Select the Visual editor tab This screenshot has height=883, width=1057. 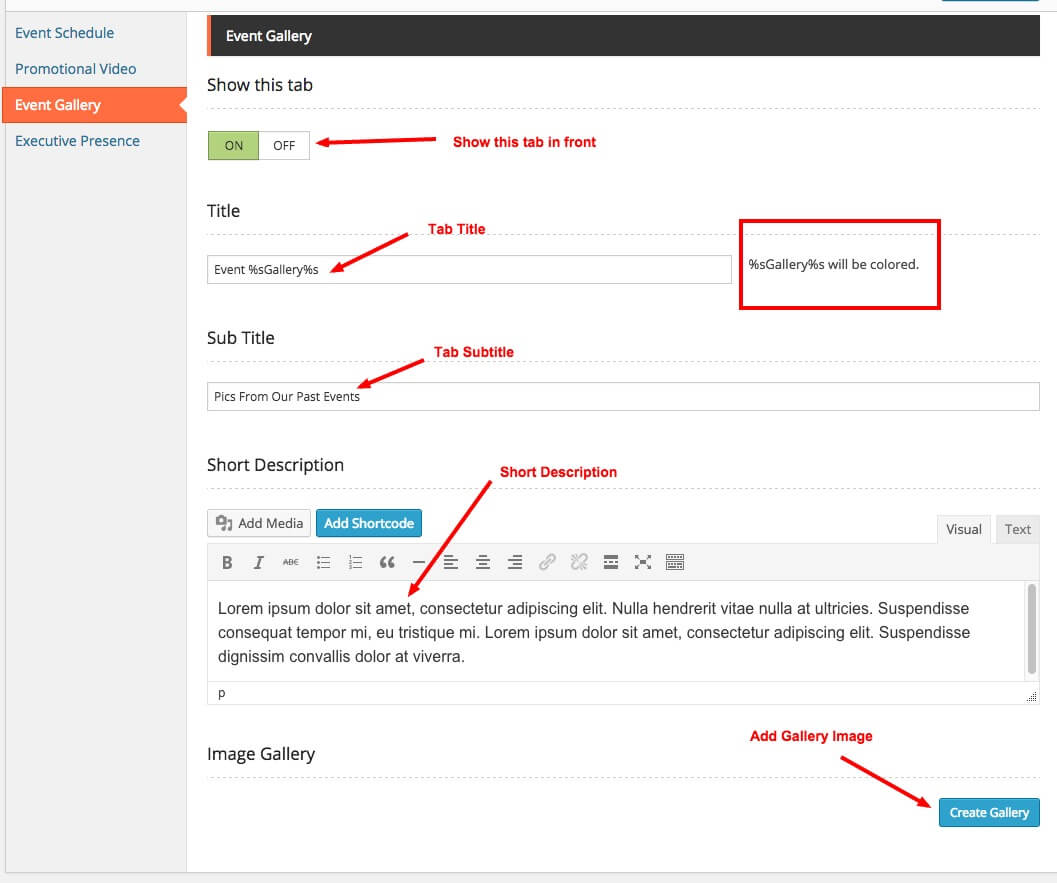963,530
